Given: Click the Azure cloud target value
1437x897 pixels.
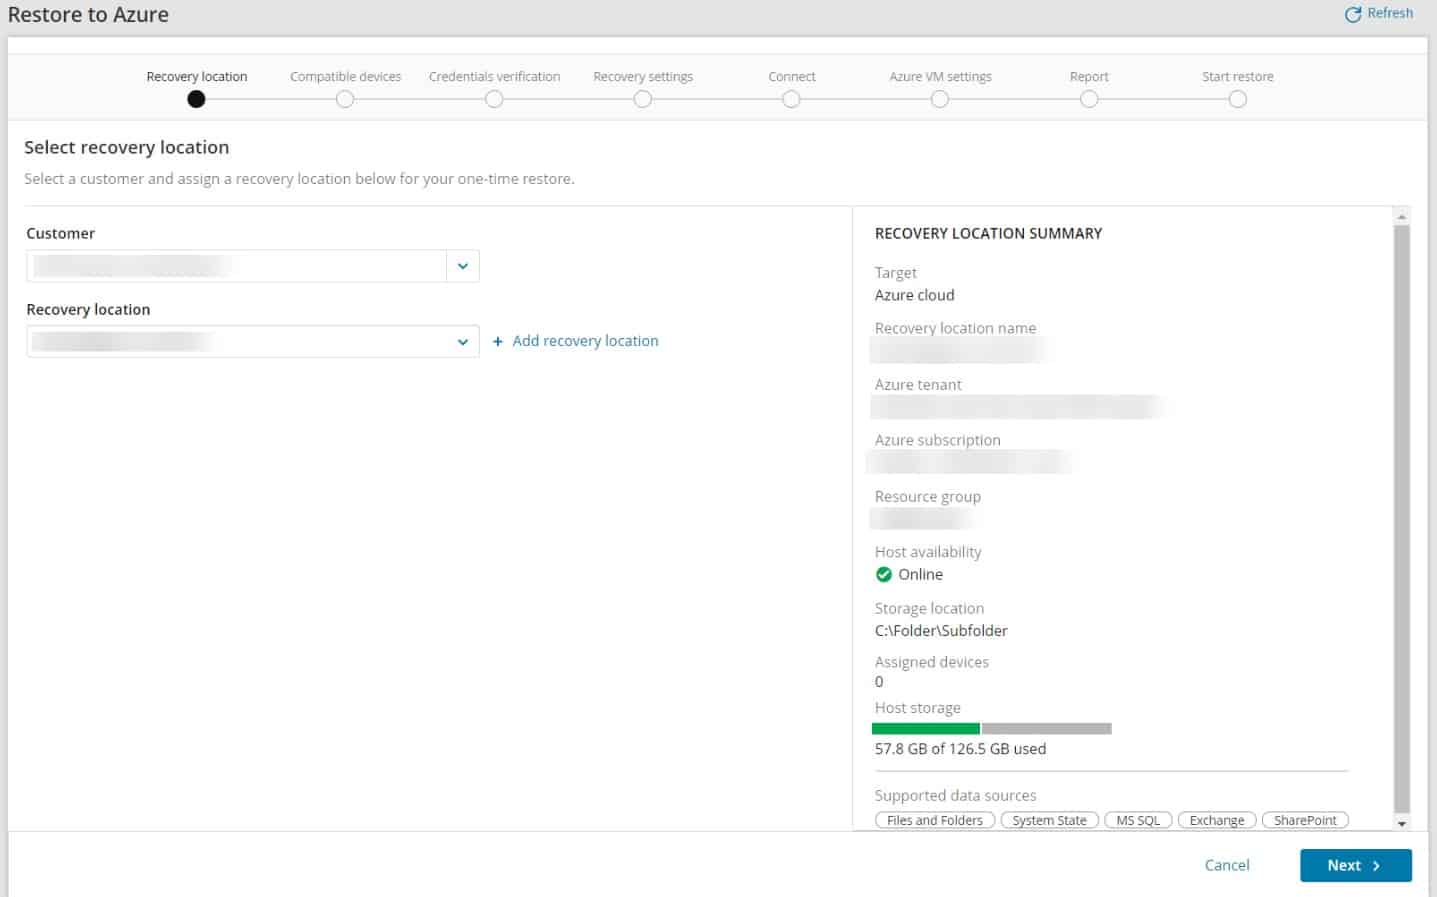Looking at the screenshot, I should (915, 295).
